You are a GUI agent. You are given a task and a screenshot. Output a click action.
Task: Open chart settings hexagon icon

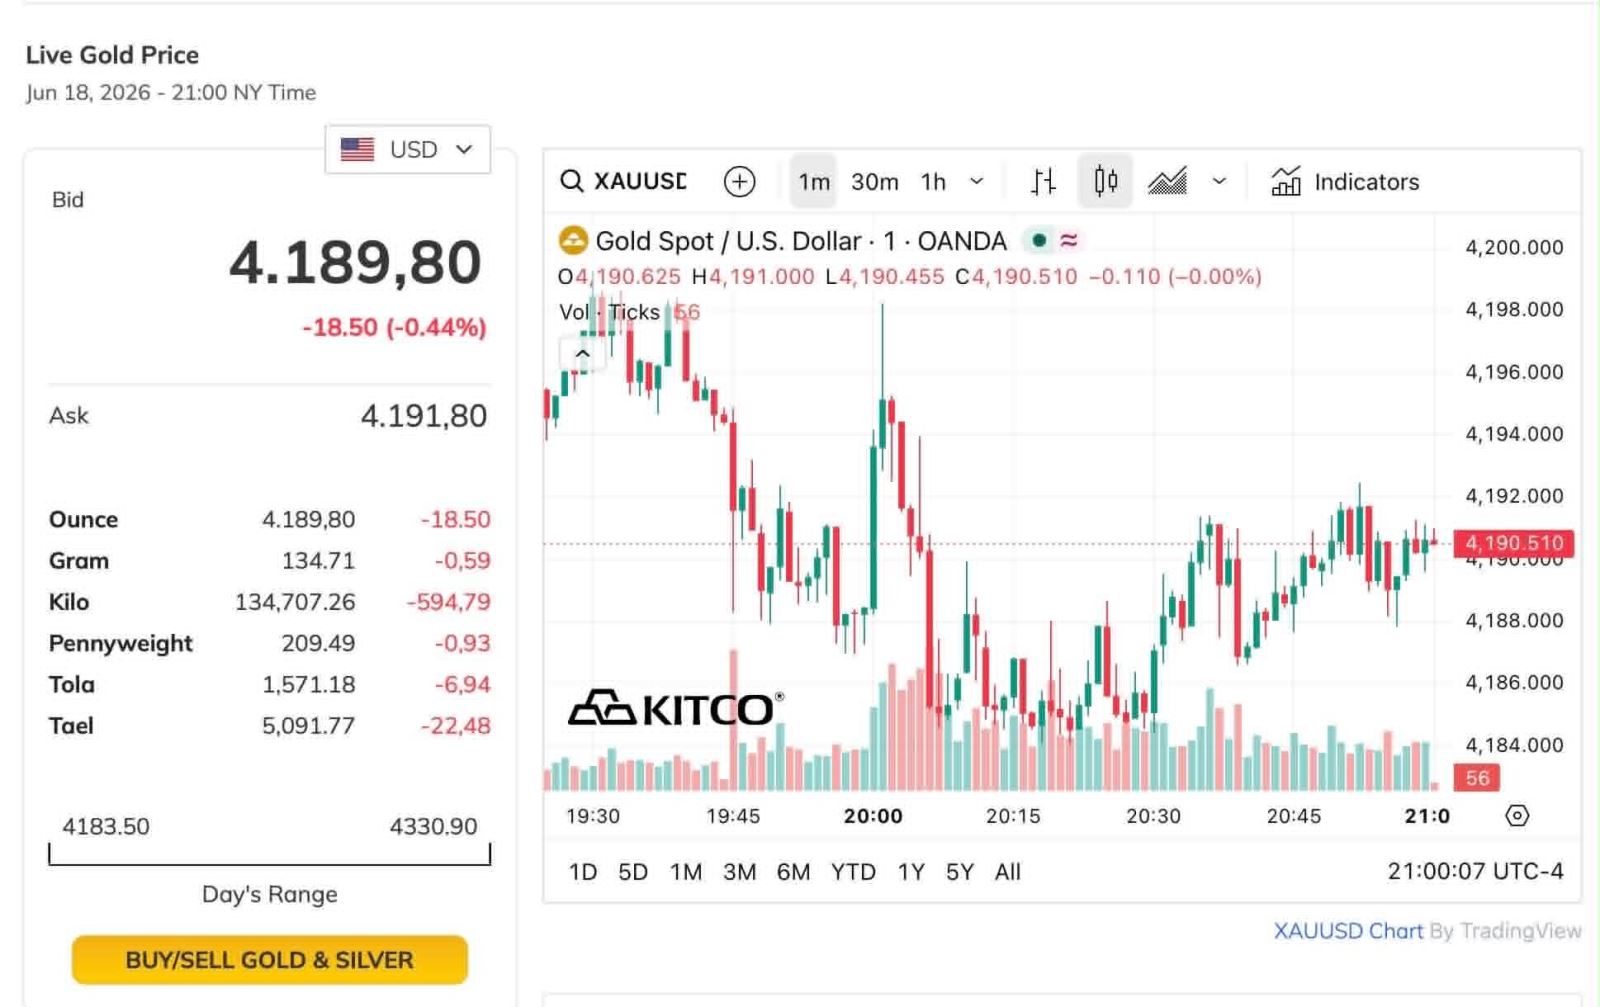coord(1517,815)
